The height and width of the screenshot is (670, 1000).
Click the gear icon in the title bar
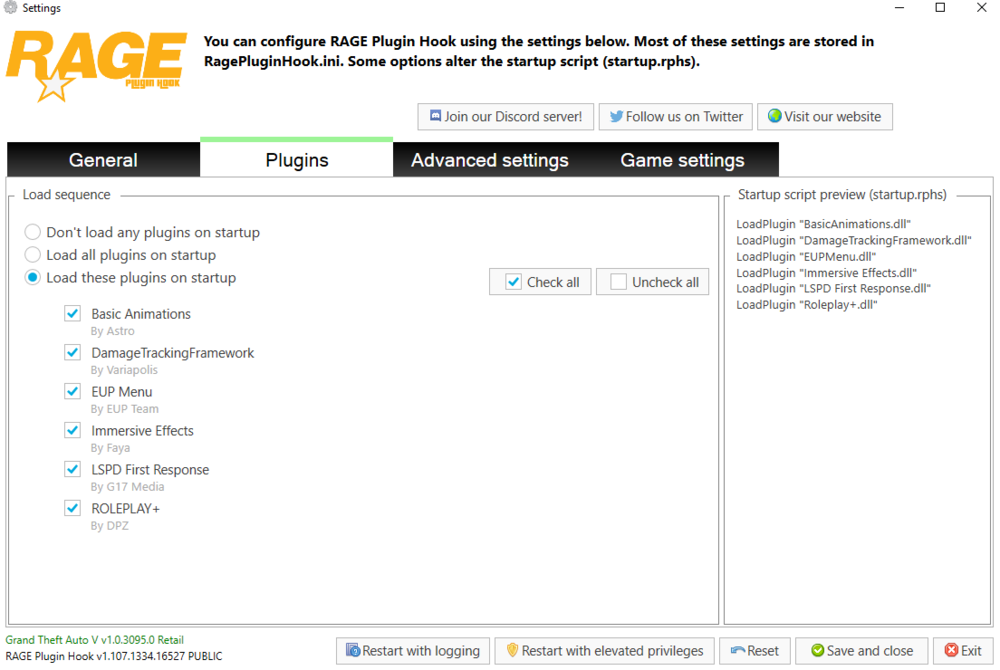click(8, 6)
